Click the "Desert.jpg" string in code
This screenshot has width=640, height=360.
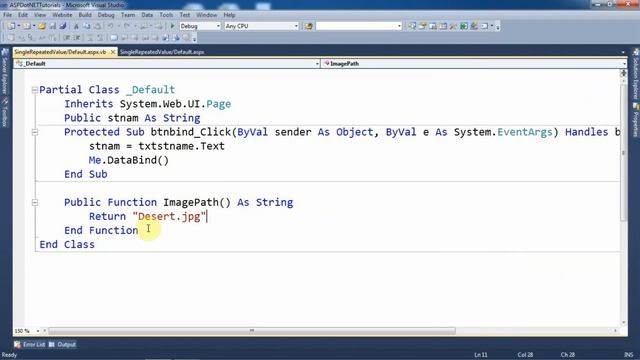click(169, 216)
